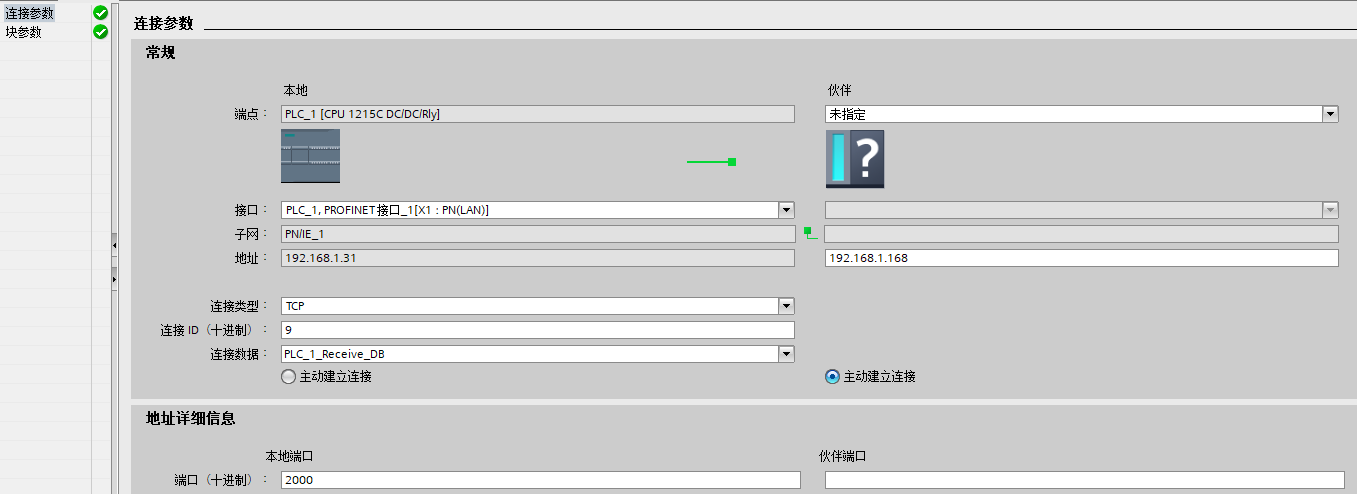Collapse the left panel using upper splitter arrow
The height and width of the screenshot is (494, 1357).
[x=114, y=245]
